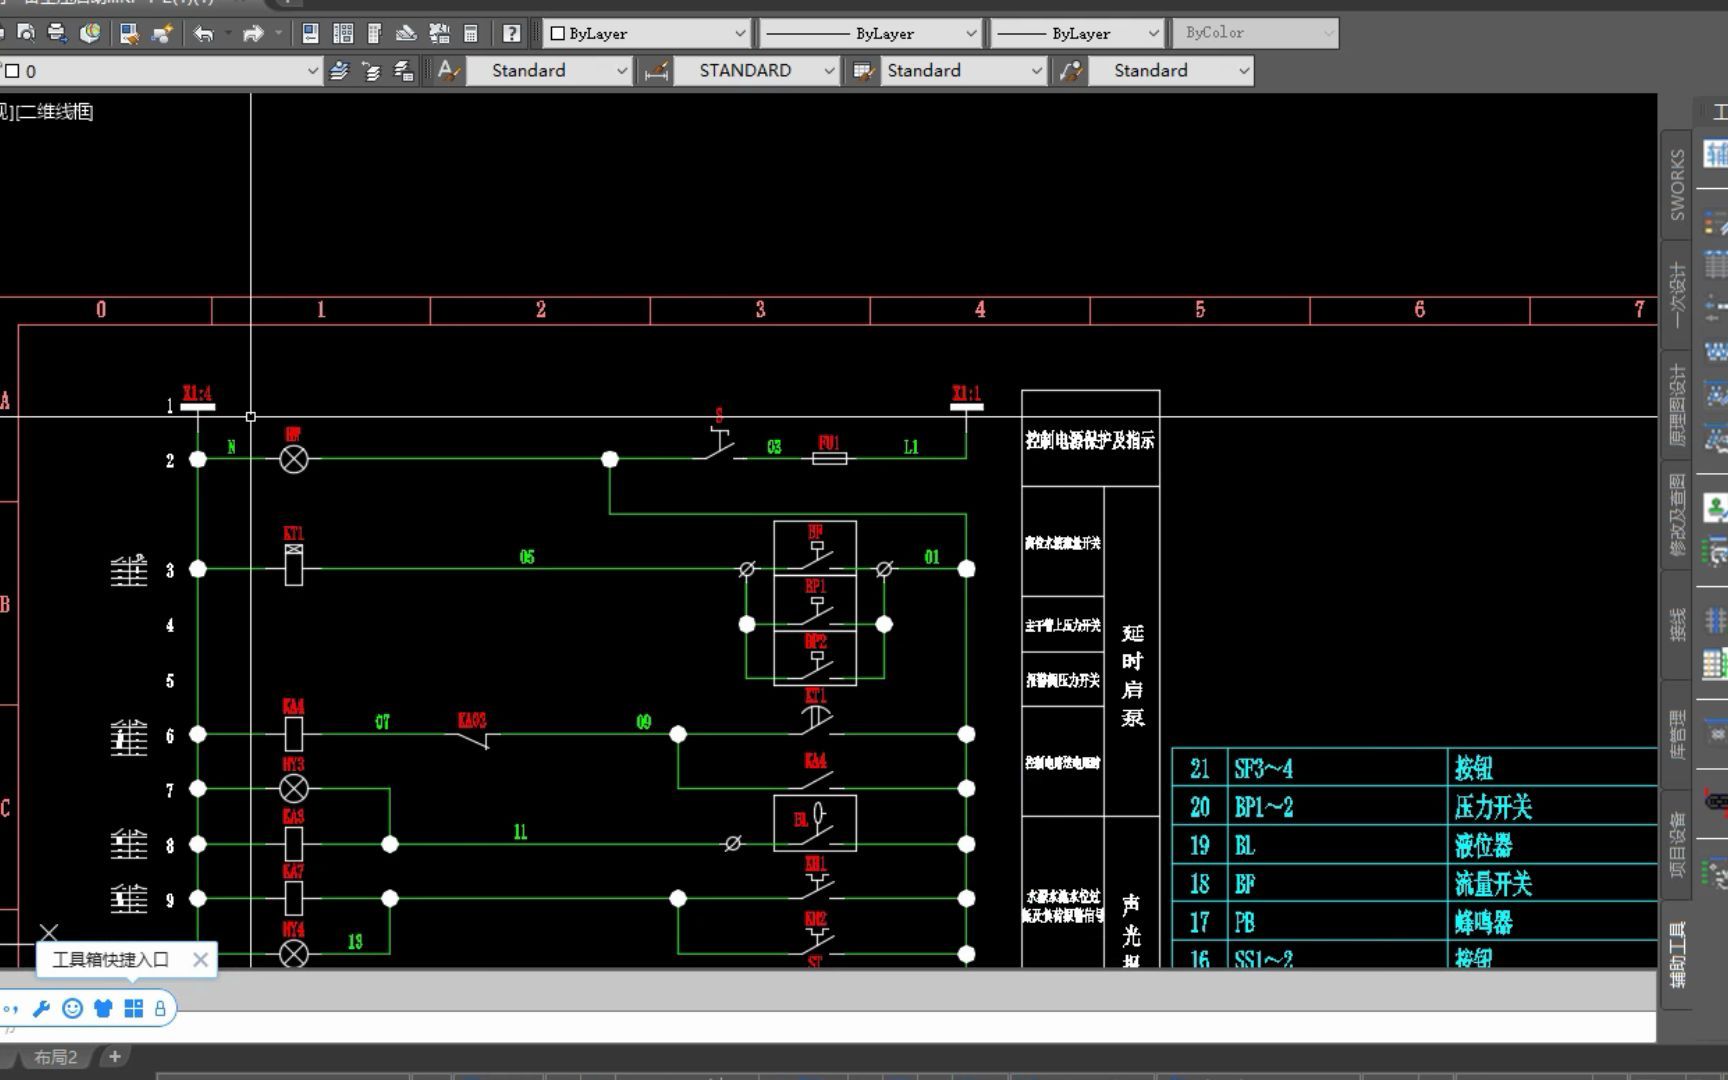Open the 3D Print globe icon
This screenshot has width=1728, height=1080.
pos(90,33)
